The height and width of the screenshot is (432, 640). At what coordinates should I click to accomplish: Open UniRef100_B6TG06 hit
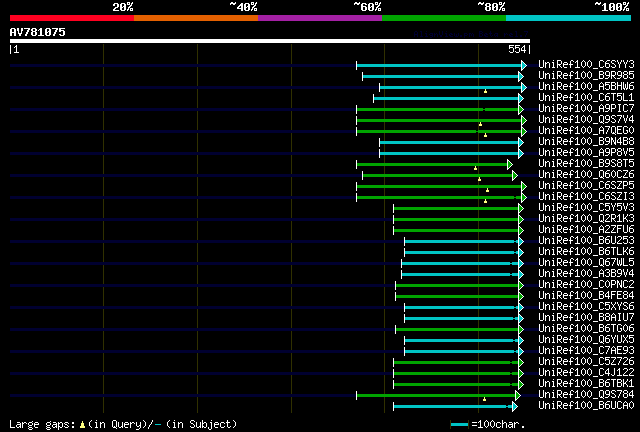click(586, 329)
